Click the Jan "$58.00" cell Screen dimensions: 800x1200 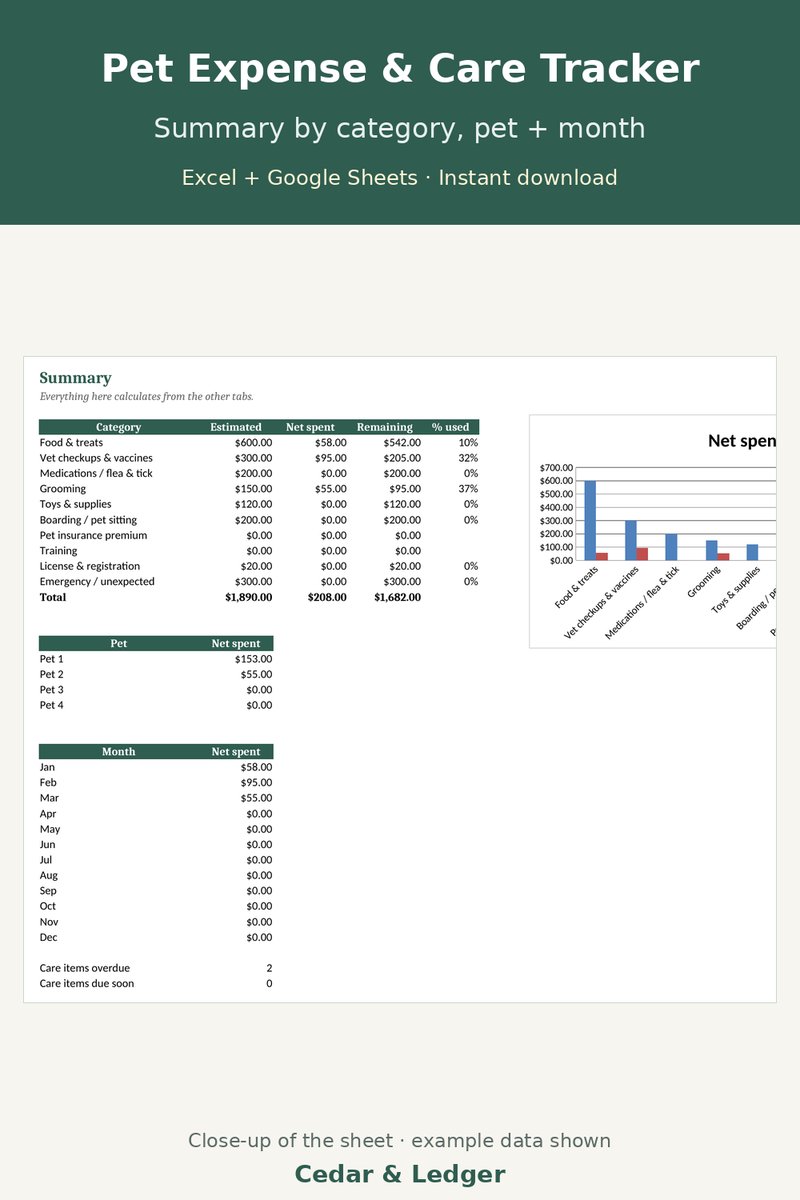(256, 767)
